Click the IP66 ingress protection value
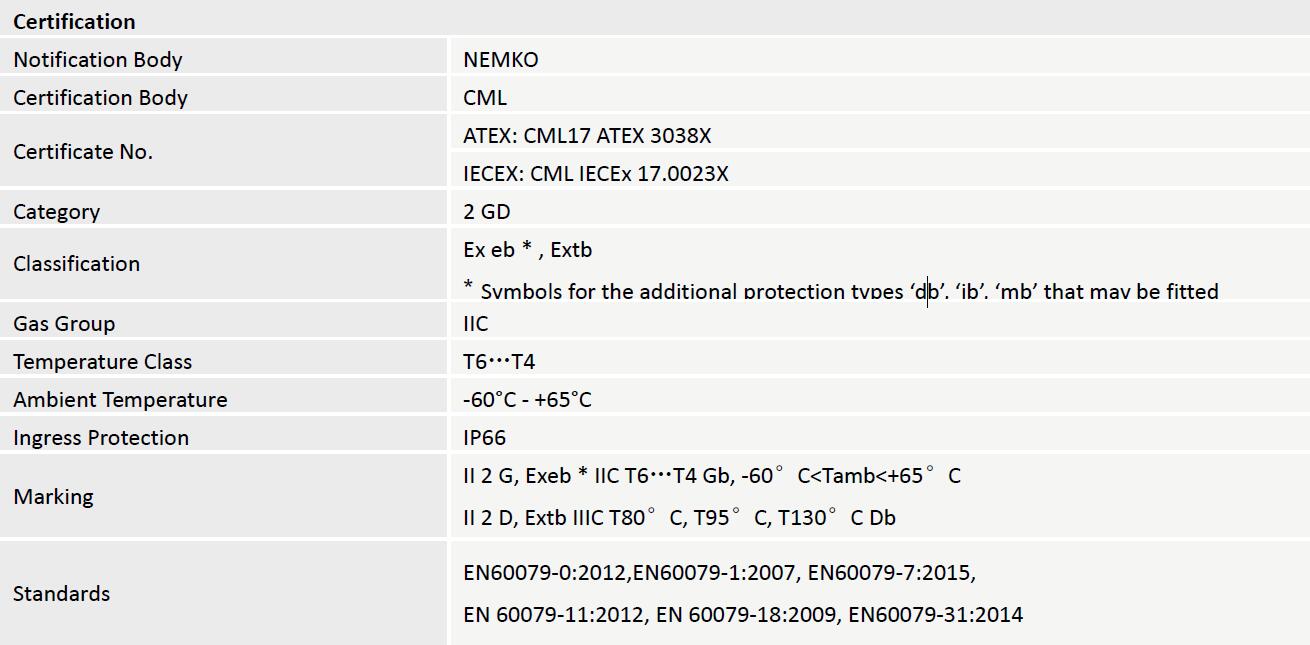Viewport: 1310px width, 645px height. tap(485, 437)
